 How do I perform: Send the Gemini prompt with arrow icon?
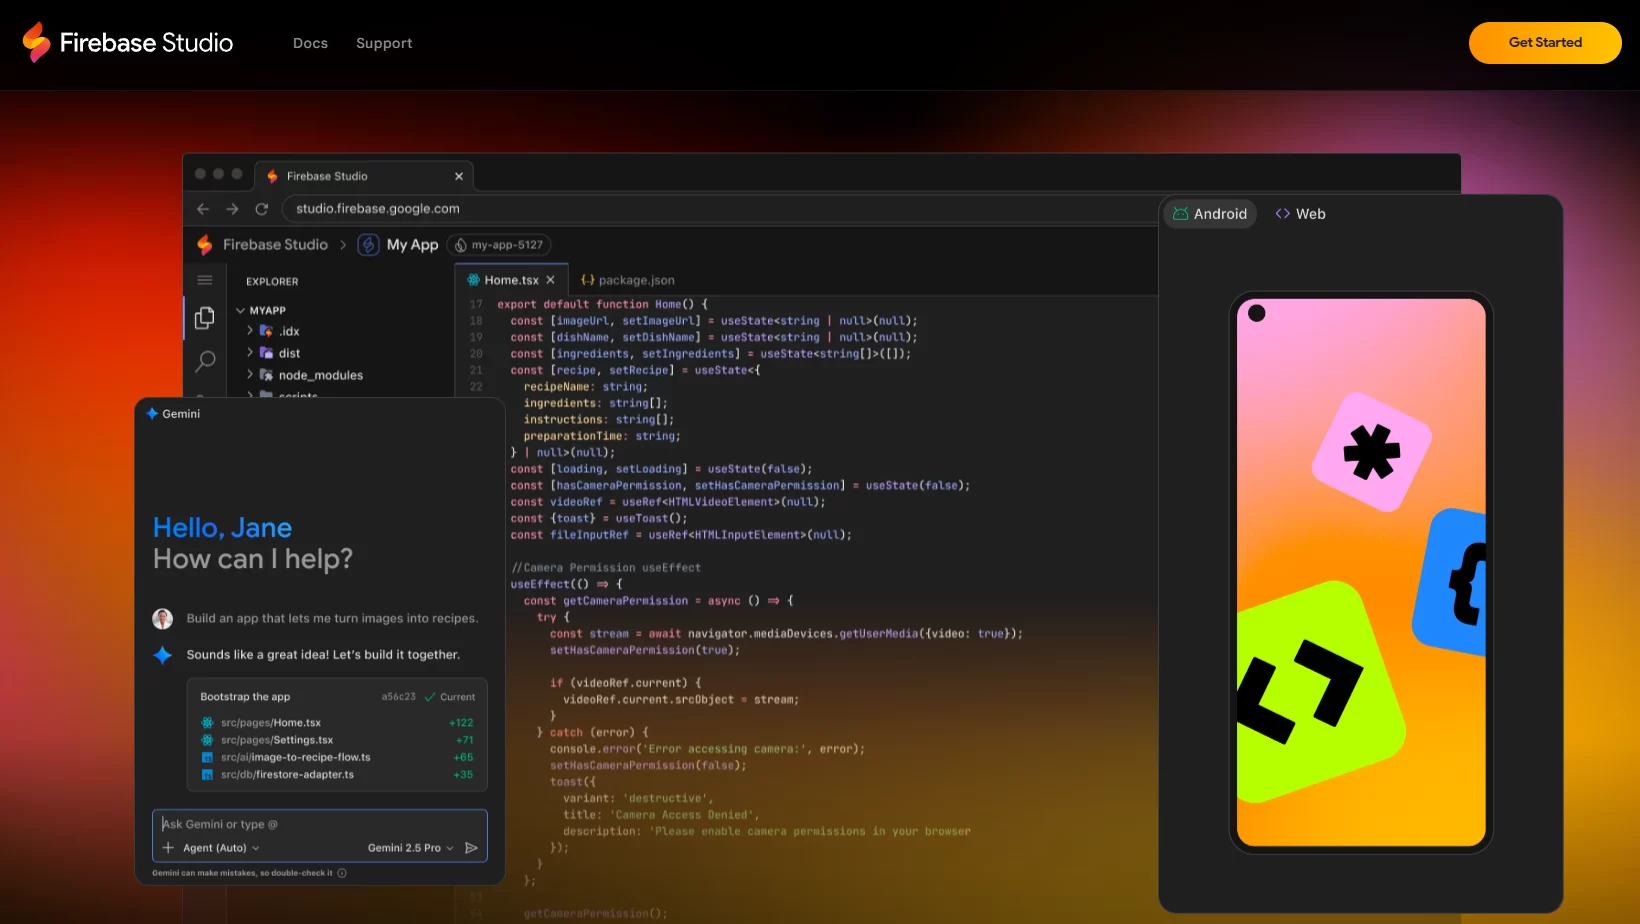pyautogui.click(x=472, y=848)
